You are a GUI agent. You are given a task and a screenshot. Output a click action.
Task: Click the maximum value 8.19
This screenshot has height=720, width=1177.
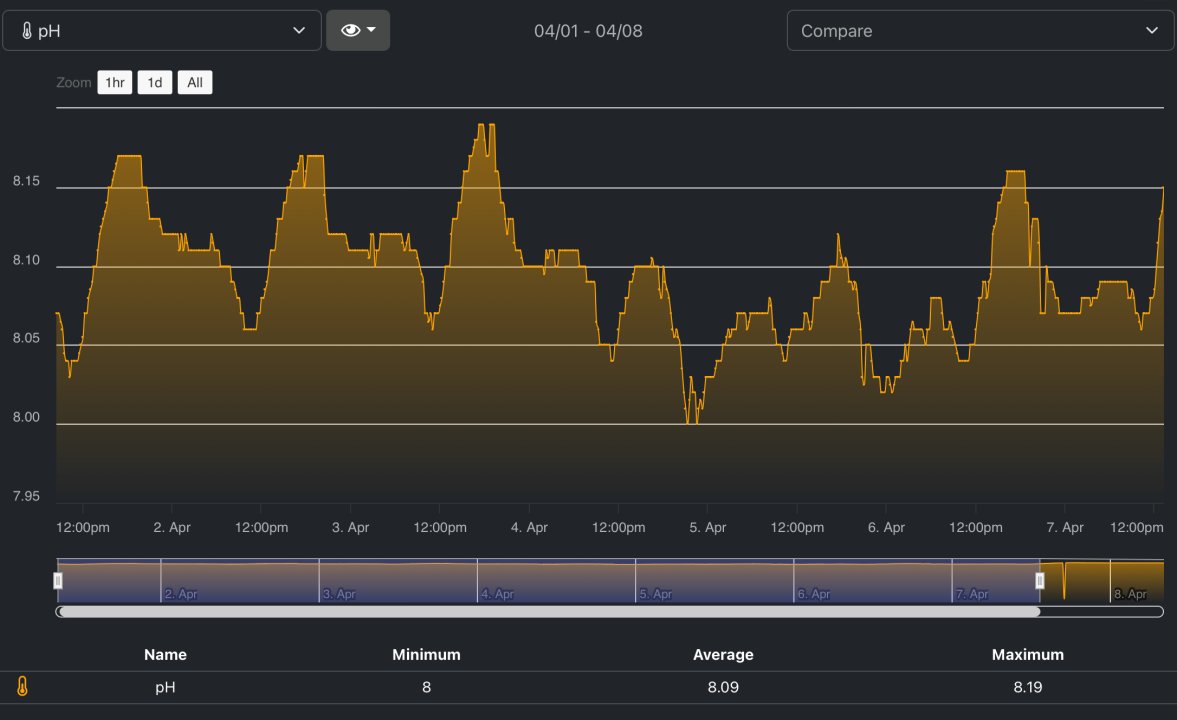(x=1028, y=687)
